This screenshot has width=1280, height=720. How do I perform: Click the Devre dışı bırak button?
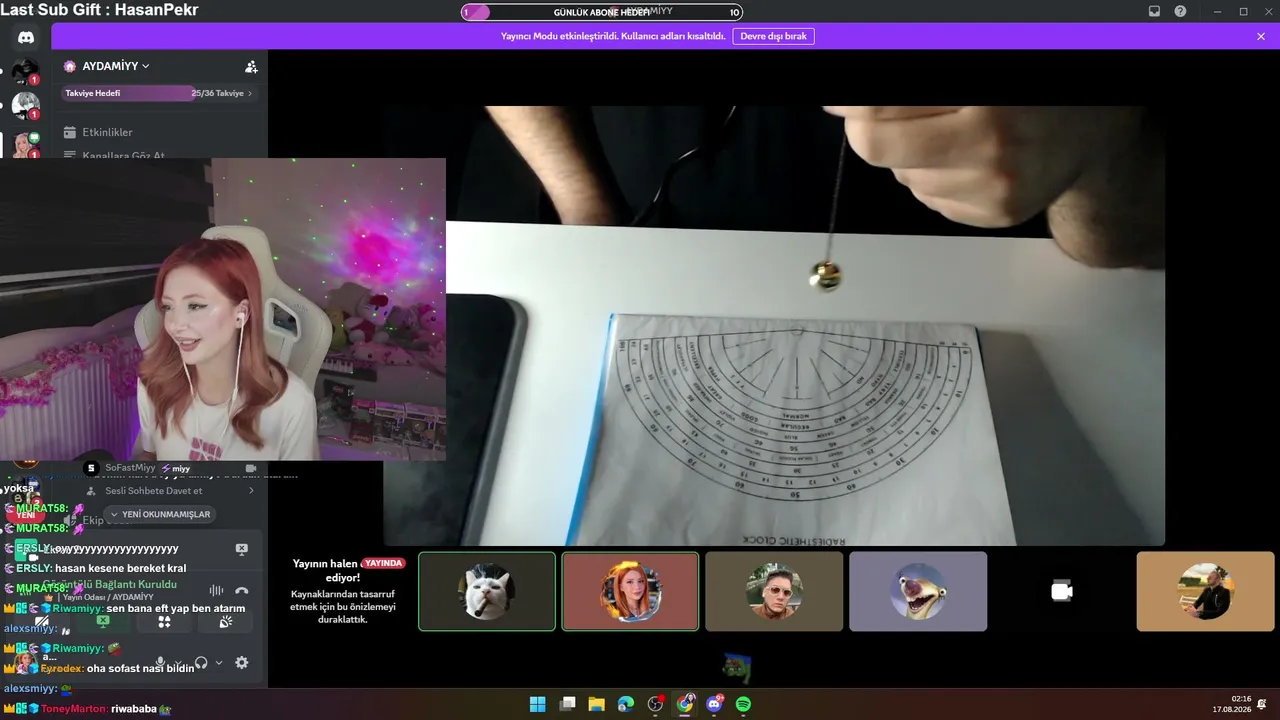(773, 36)
